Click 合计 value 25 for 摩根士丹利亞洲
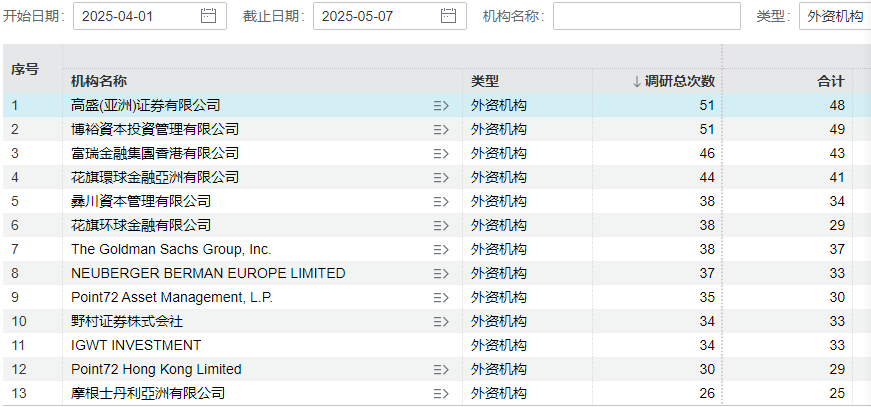 click(837, 393)
